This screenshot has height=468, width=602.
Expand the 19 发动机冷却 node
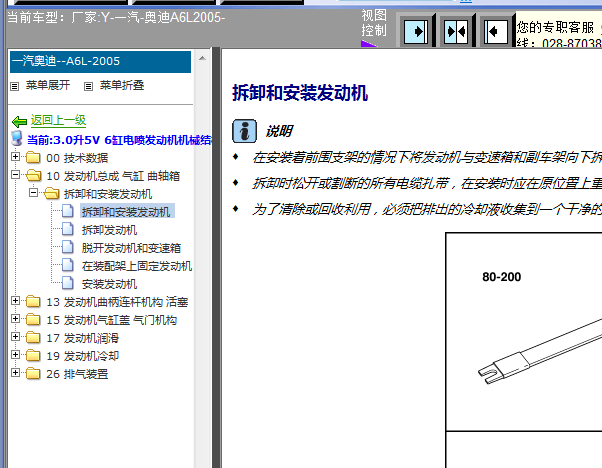(15, 355)
